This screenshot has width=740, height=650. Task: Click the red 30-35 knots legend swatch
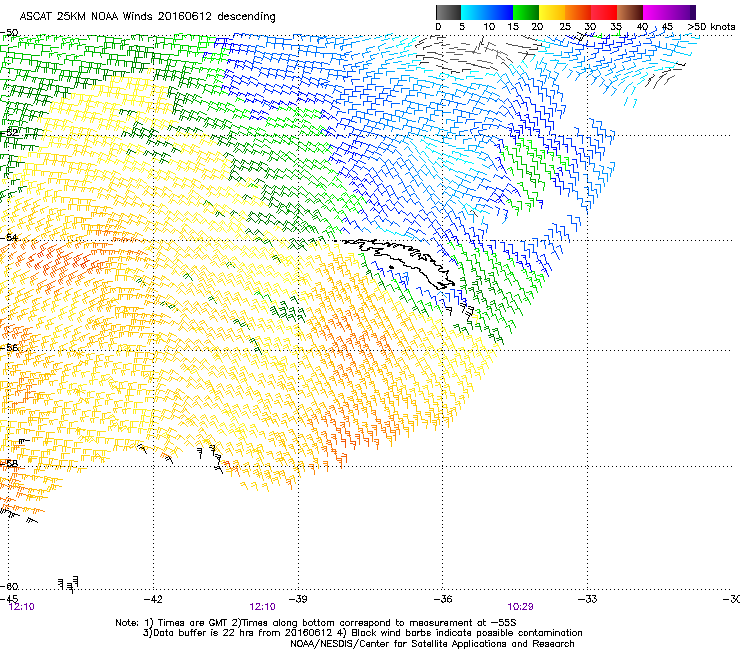[604, 12]
